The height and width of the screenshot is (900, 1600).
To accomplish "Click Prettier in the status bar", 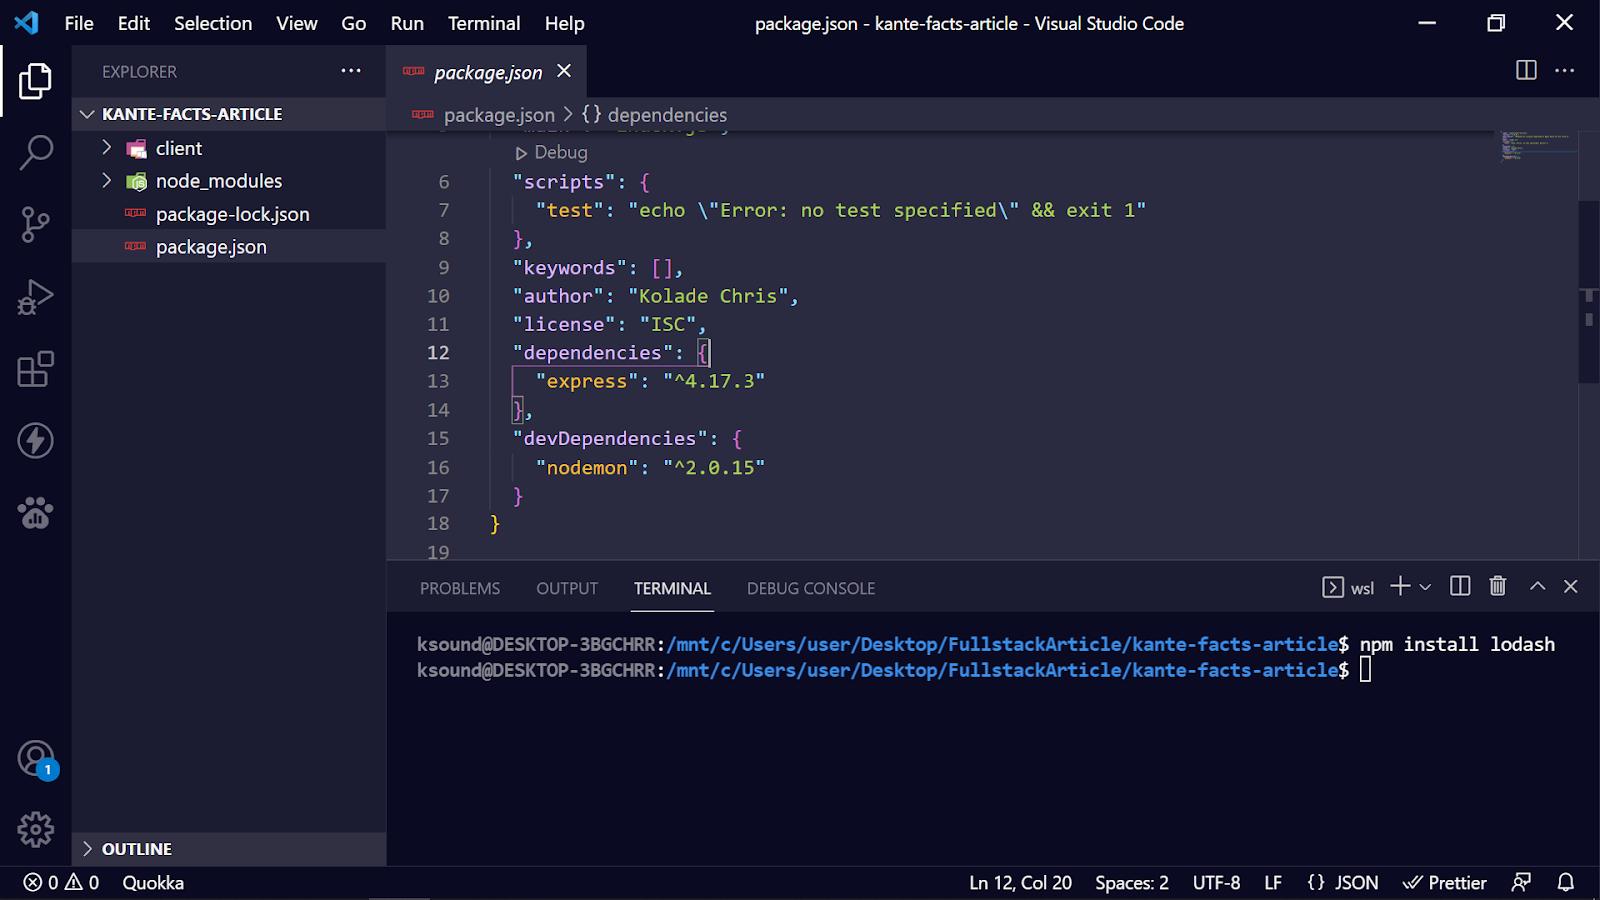I will pyautogui.click(x=1445, y=882).
